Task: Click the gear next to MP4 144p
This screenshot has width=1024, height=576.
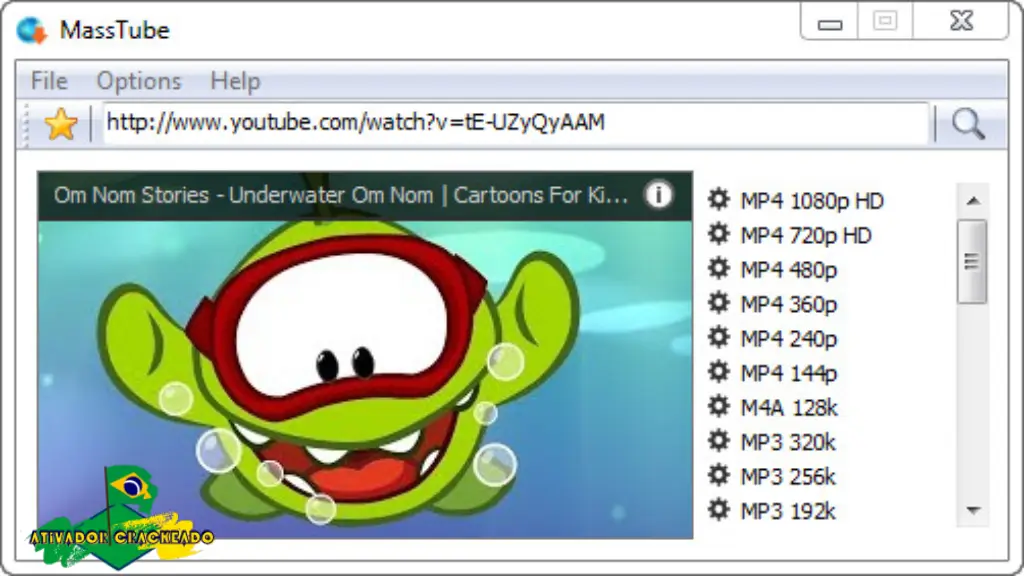Action: (718, 372)
